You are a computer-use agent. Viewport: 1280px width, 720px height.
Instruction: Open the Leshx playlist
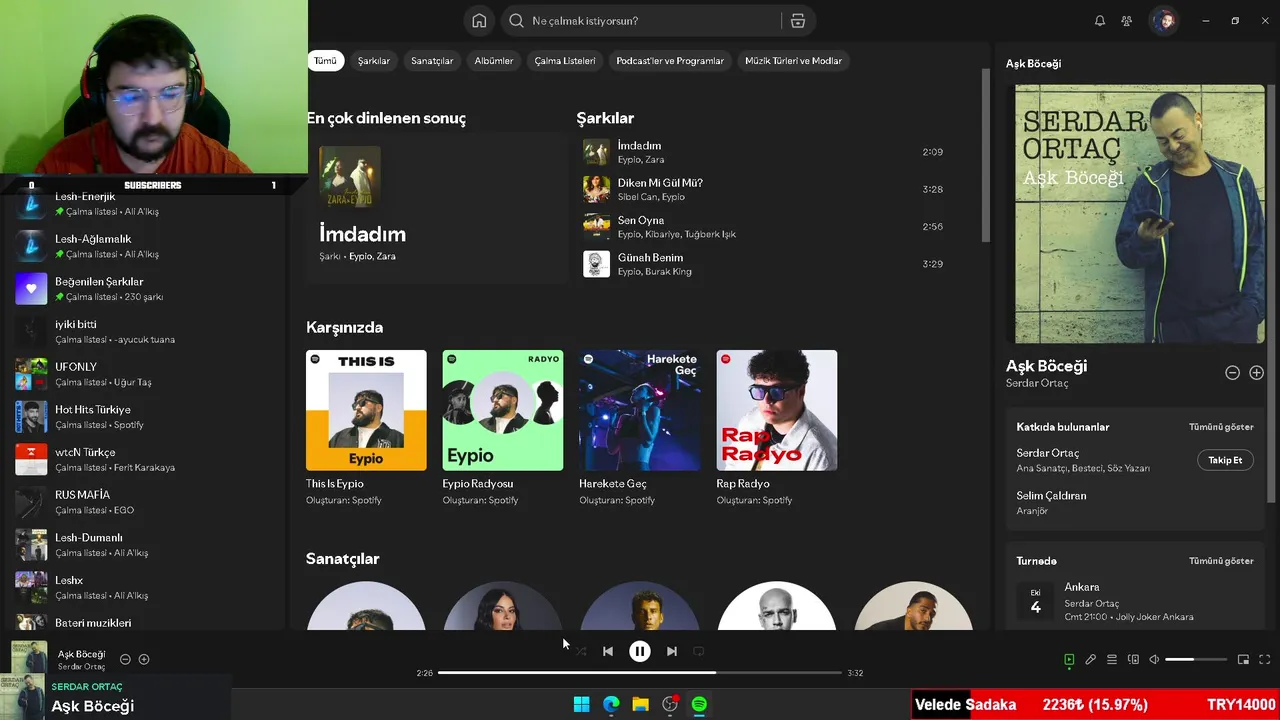pyautogui.click(x=145, y=587)
